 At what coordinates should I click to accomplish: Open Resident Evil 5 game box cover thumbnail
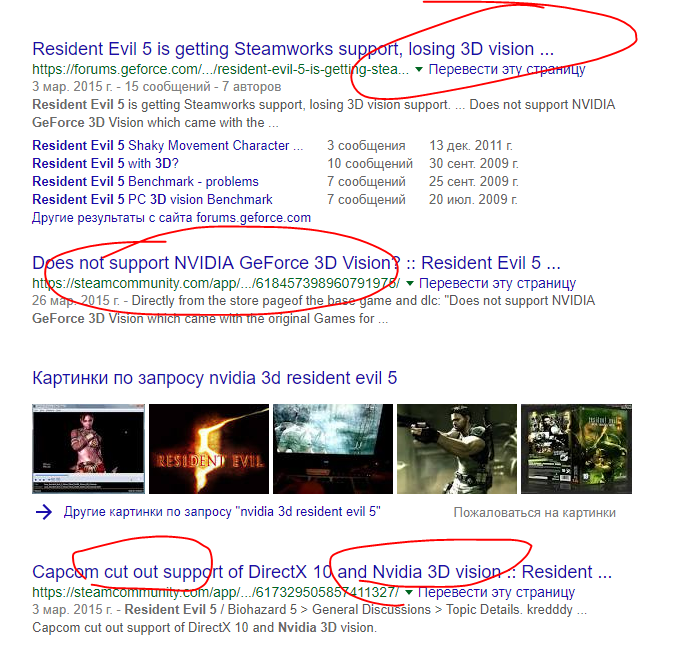point(576,449)
